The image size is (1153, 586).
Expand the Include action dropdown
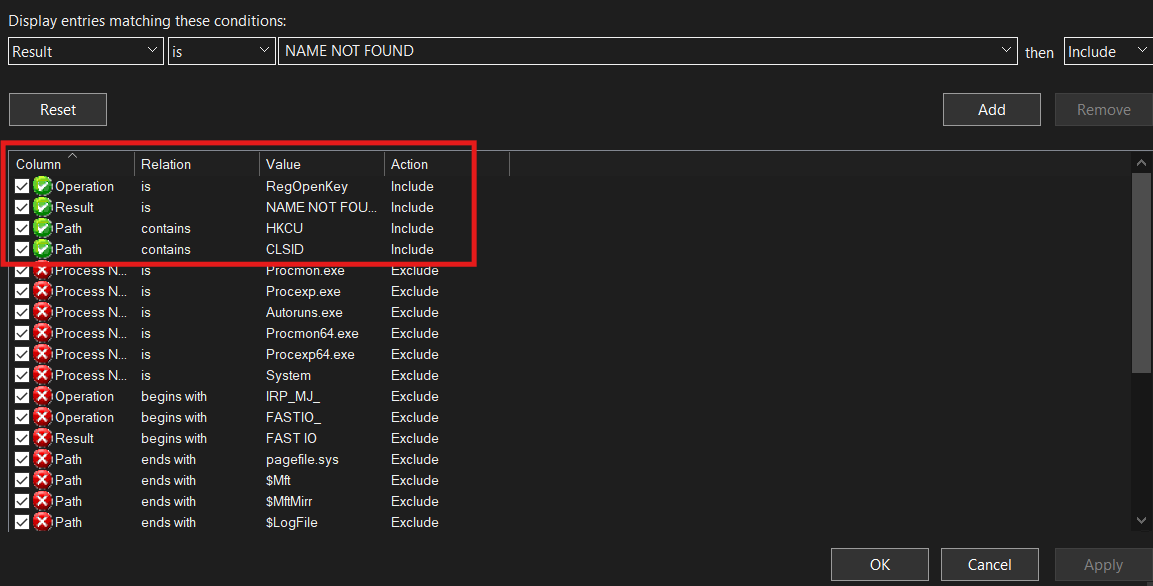[x=1108, y=51]
